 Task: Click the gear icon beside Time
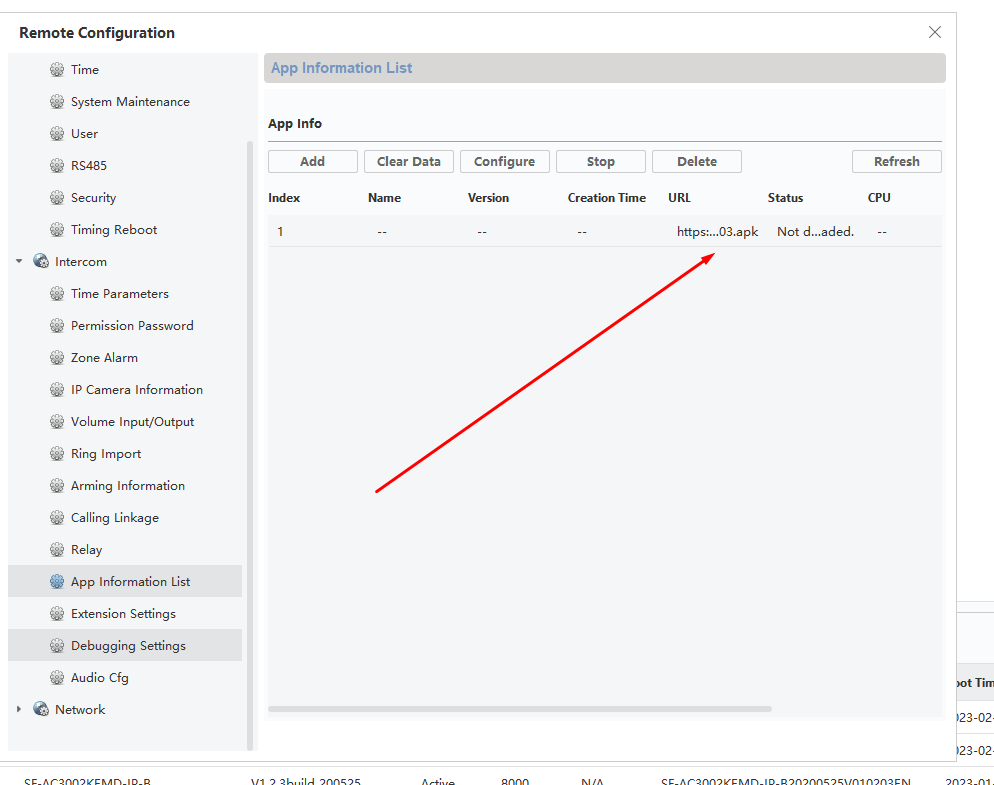[x=57, y=70]
